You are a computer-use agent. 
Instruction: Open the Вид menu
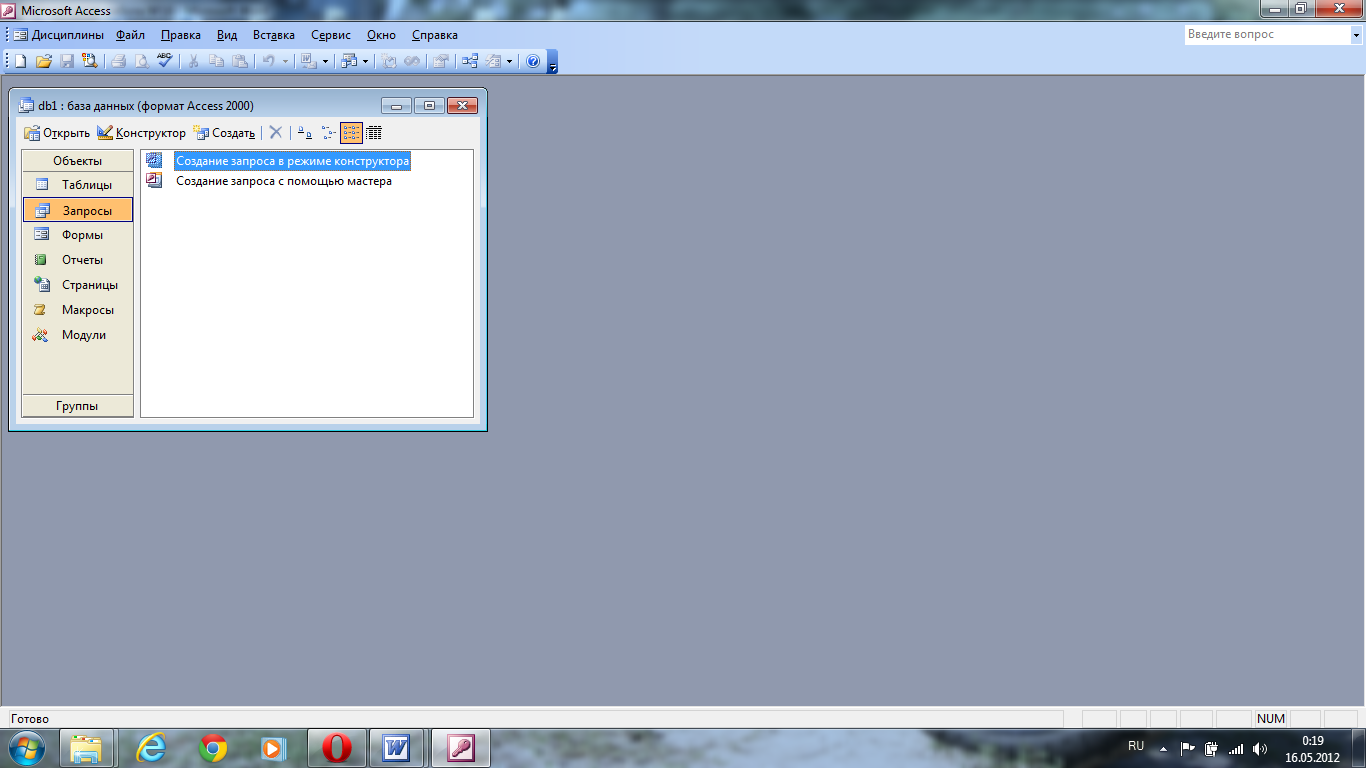tap(227, 35)
